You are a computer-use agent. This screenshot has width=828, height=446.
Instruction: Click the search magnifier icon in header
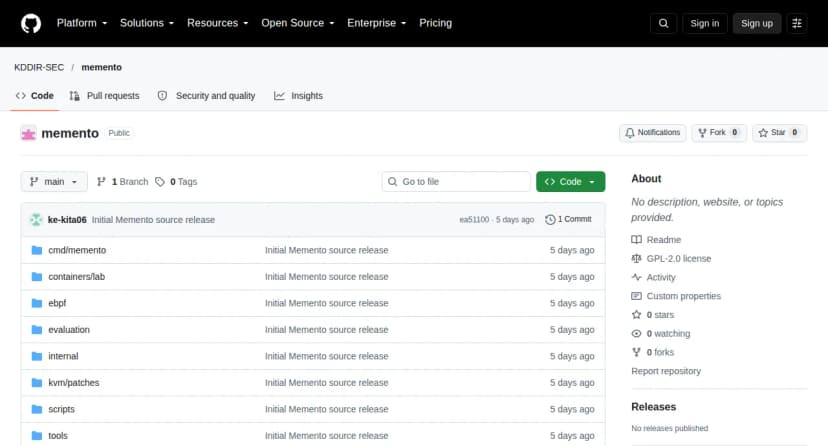663,23
